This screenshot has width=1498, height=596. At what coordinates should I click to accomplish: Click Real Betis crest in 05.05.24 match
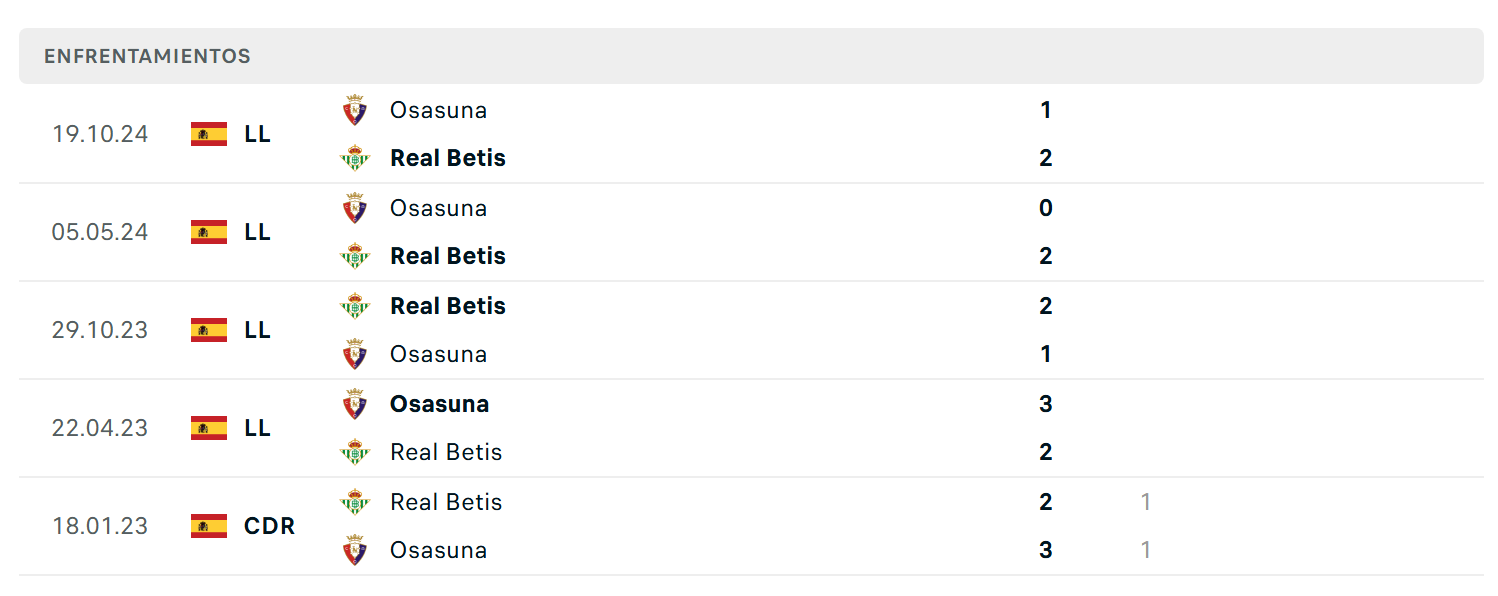354,256
